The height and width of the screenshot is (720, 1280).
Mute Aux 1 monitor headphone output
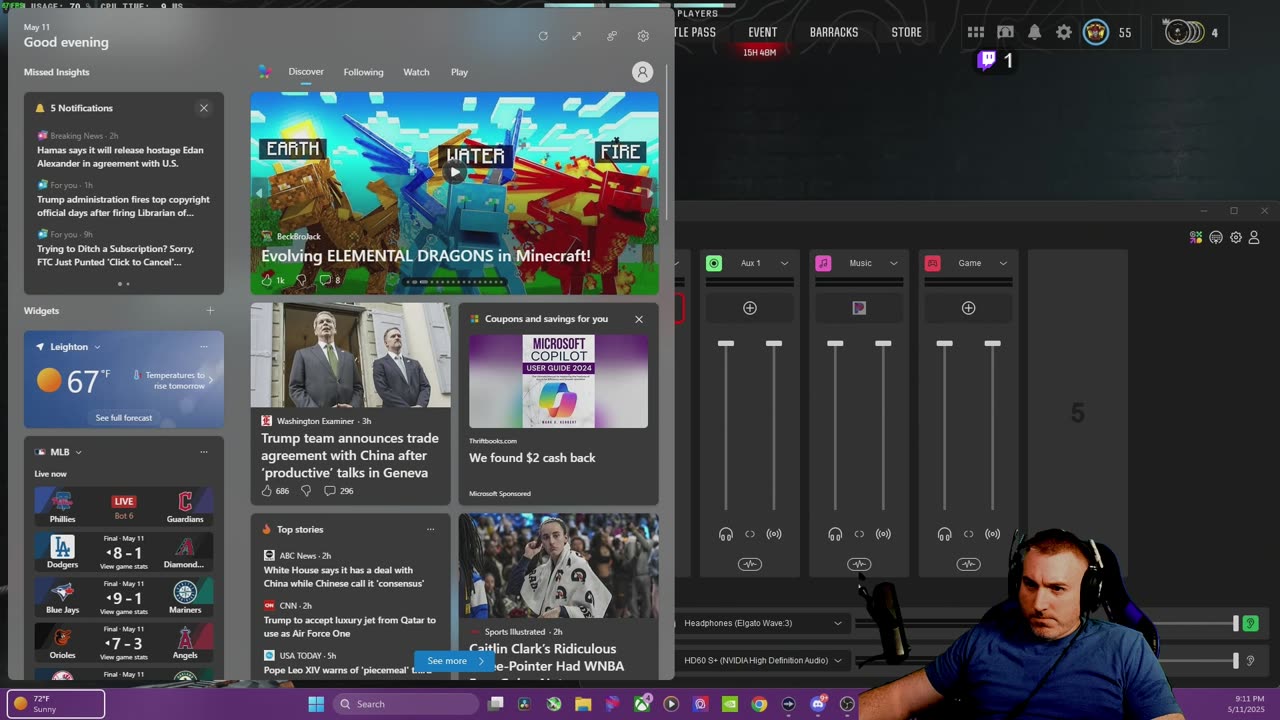726,534
